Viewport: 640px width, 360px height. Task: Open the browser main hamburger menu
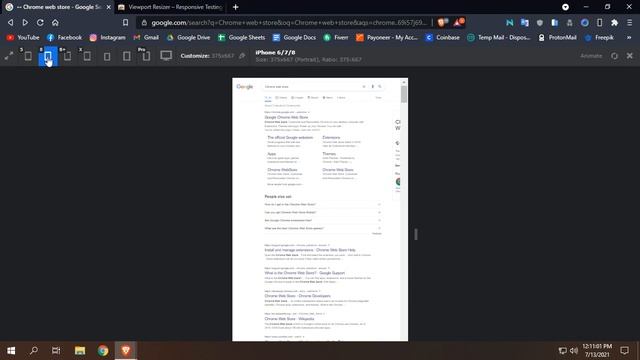coord(630,23)
